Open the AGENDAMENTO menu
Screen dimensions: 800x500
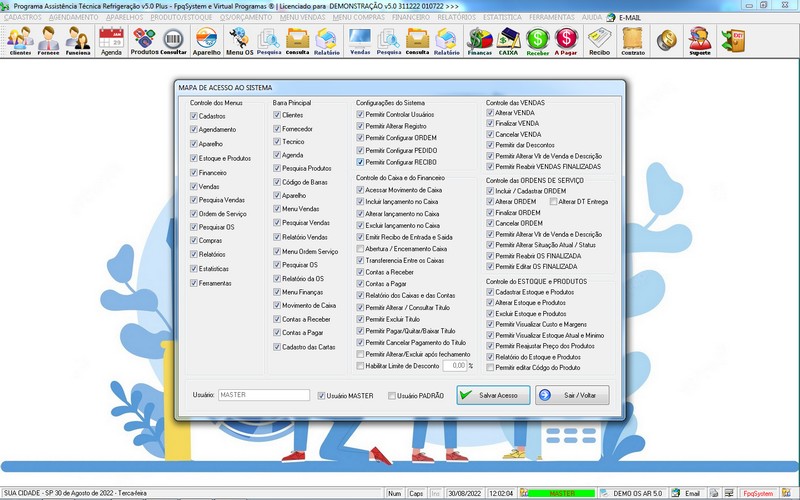73,17
